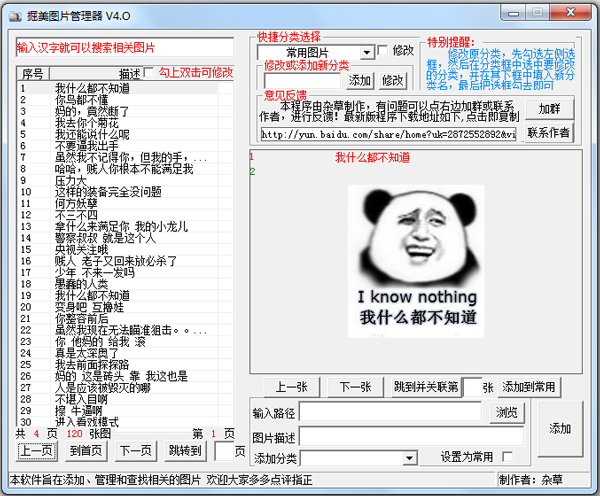Select row 6 不要逼我出手

click(125, 146)
